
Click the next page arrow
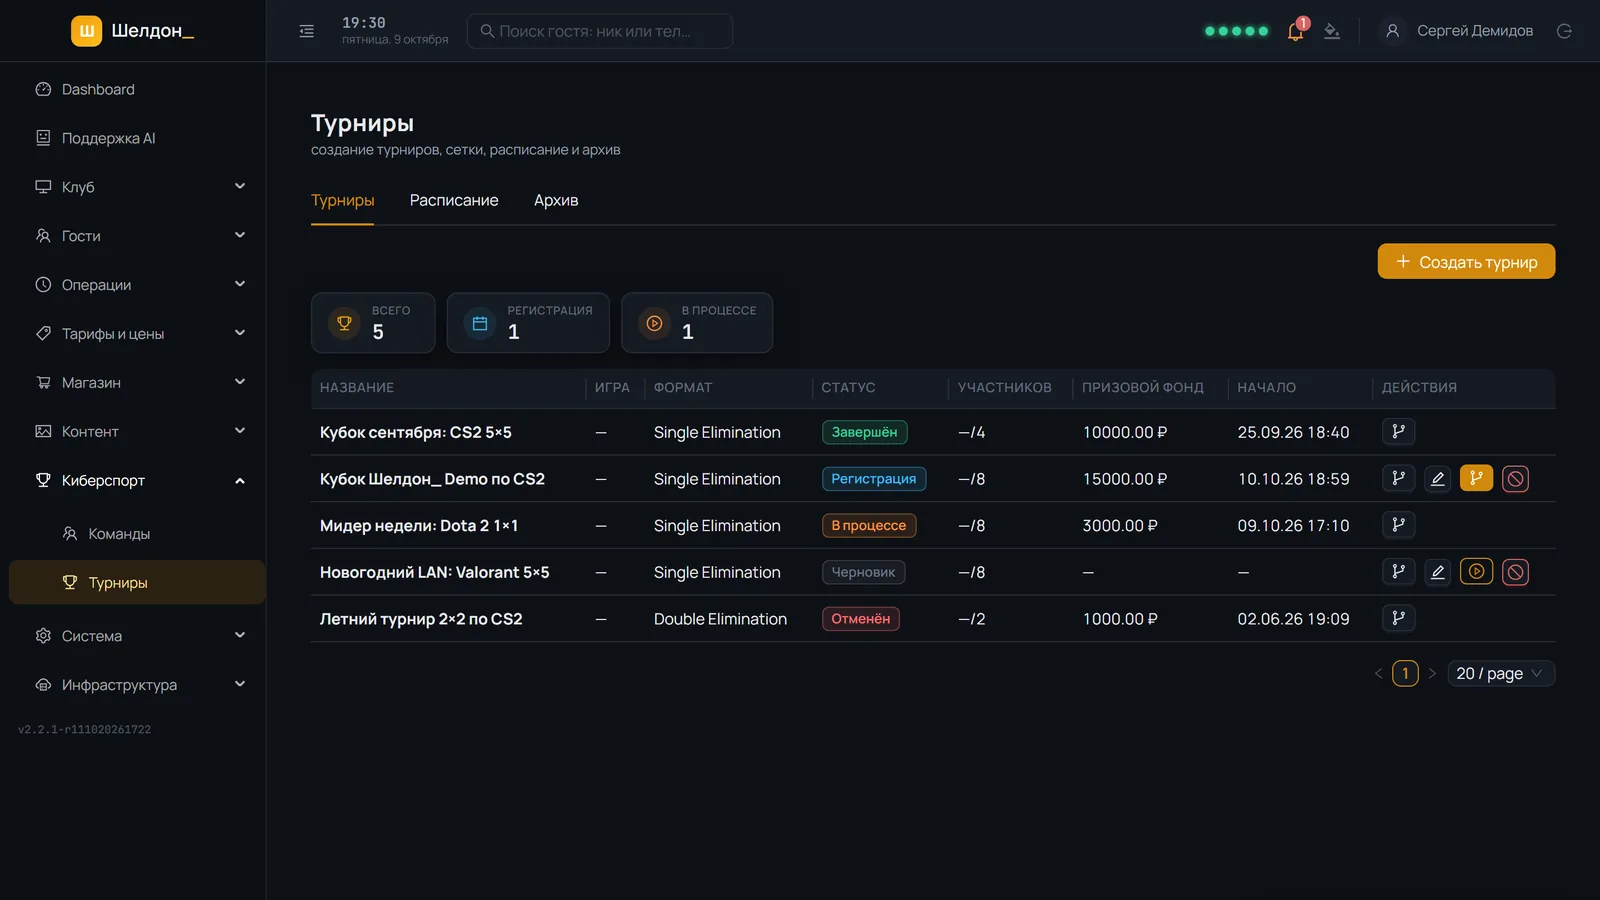(x=1432, y=674)
